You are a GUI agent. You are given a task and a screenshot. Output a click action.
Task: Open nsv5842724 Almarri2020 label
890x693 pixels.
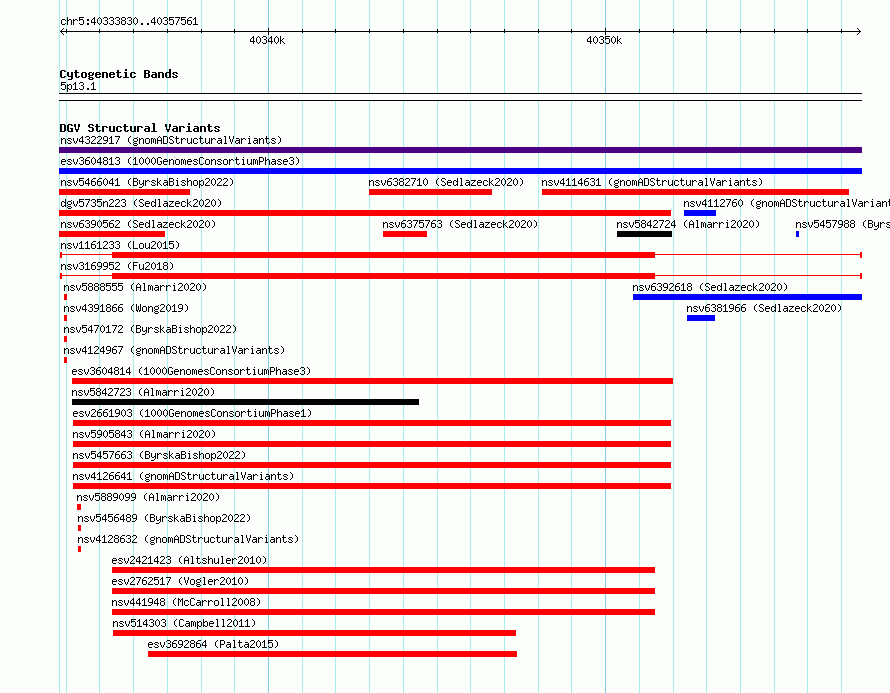tap(688, 224)
